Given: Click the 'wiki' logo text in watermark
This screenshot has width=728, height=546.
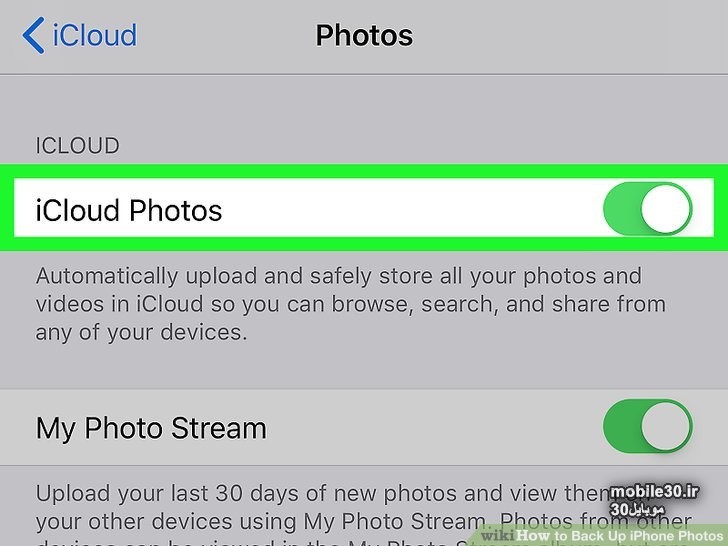Looking at the screenshot, I should point(498,535).
